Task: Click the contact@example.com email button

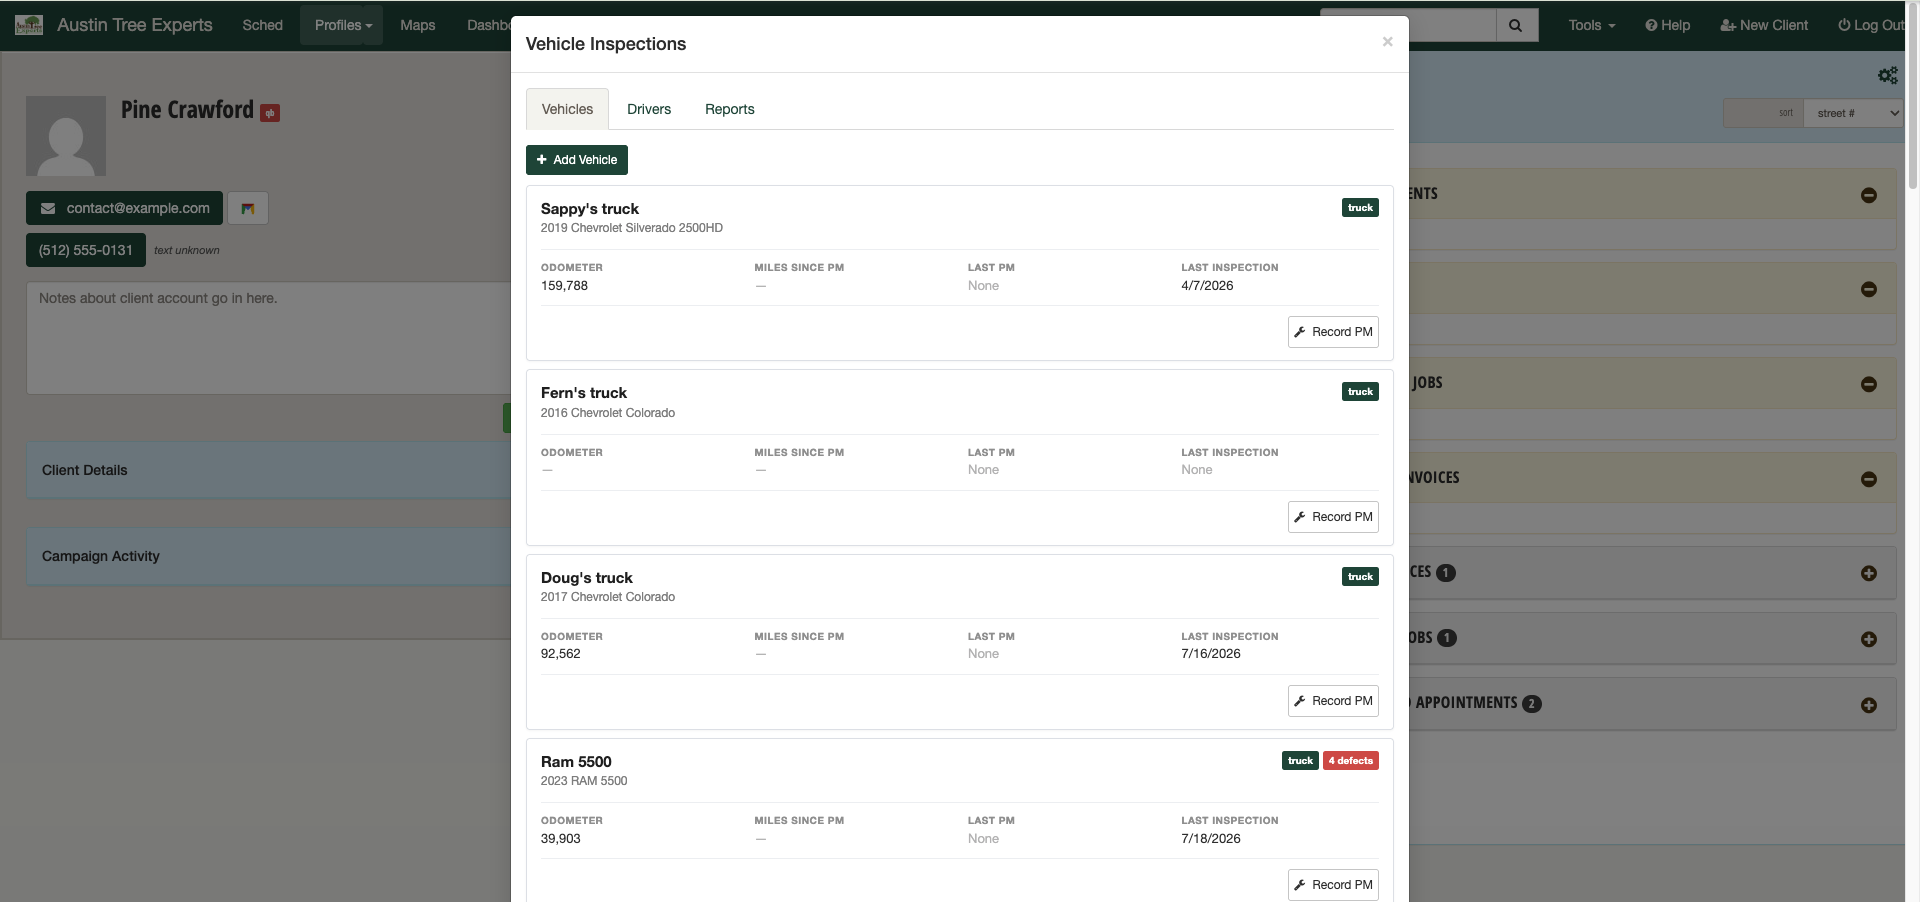Action: [125, 208]
